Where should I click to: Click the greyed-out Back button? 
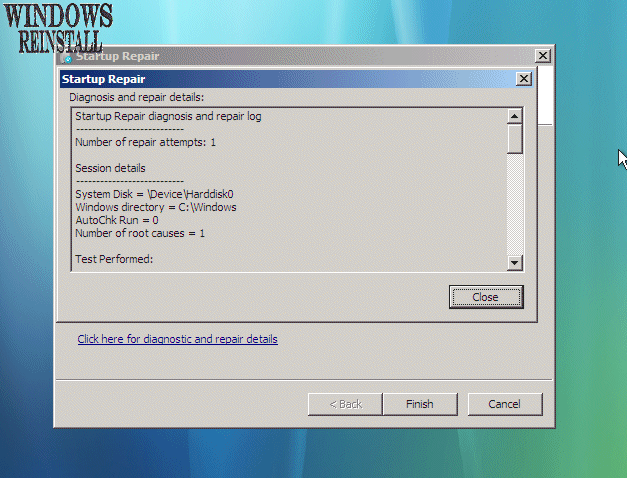click(x=344, y=404)
